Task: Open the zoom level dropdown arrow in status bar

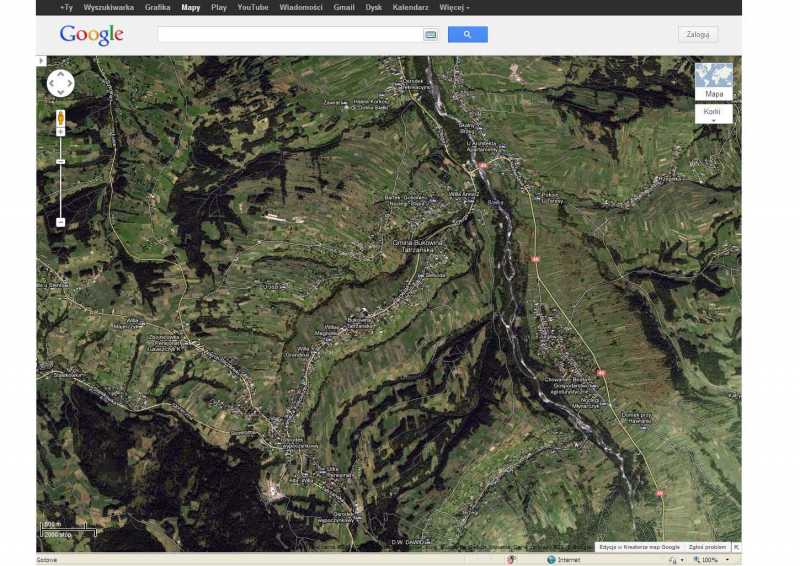Action: click(727, 560)
